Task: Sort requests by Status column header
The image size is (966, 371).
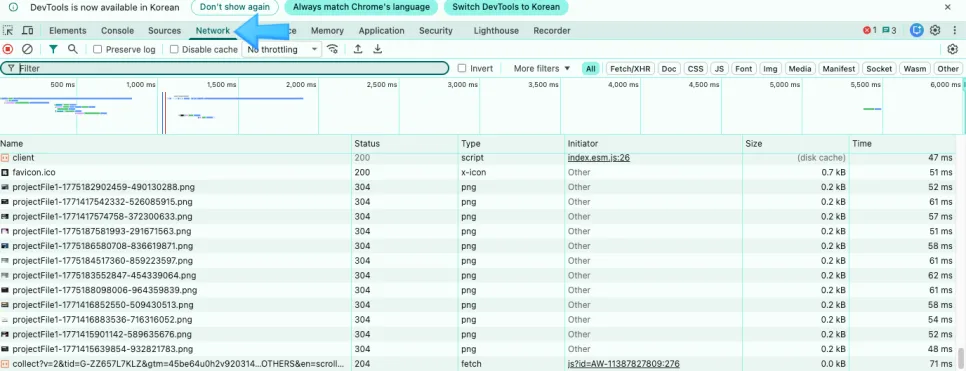Action: [x=405, y=144]
